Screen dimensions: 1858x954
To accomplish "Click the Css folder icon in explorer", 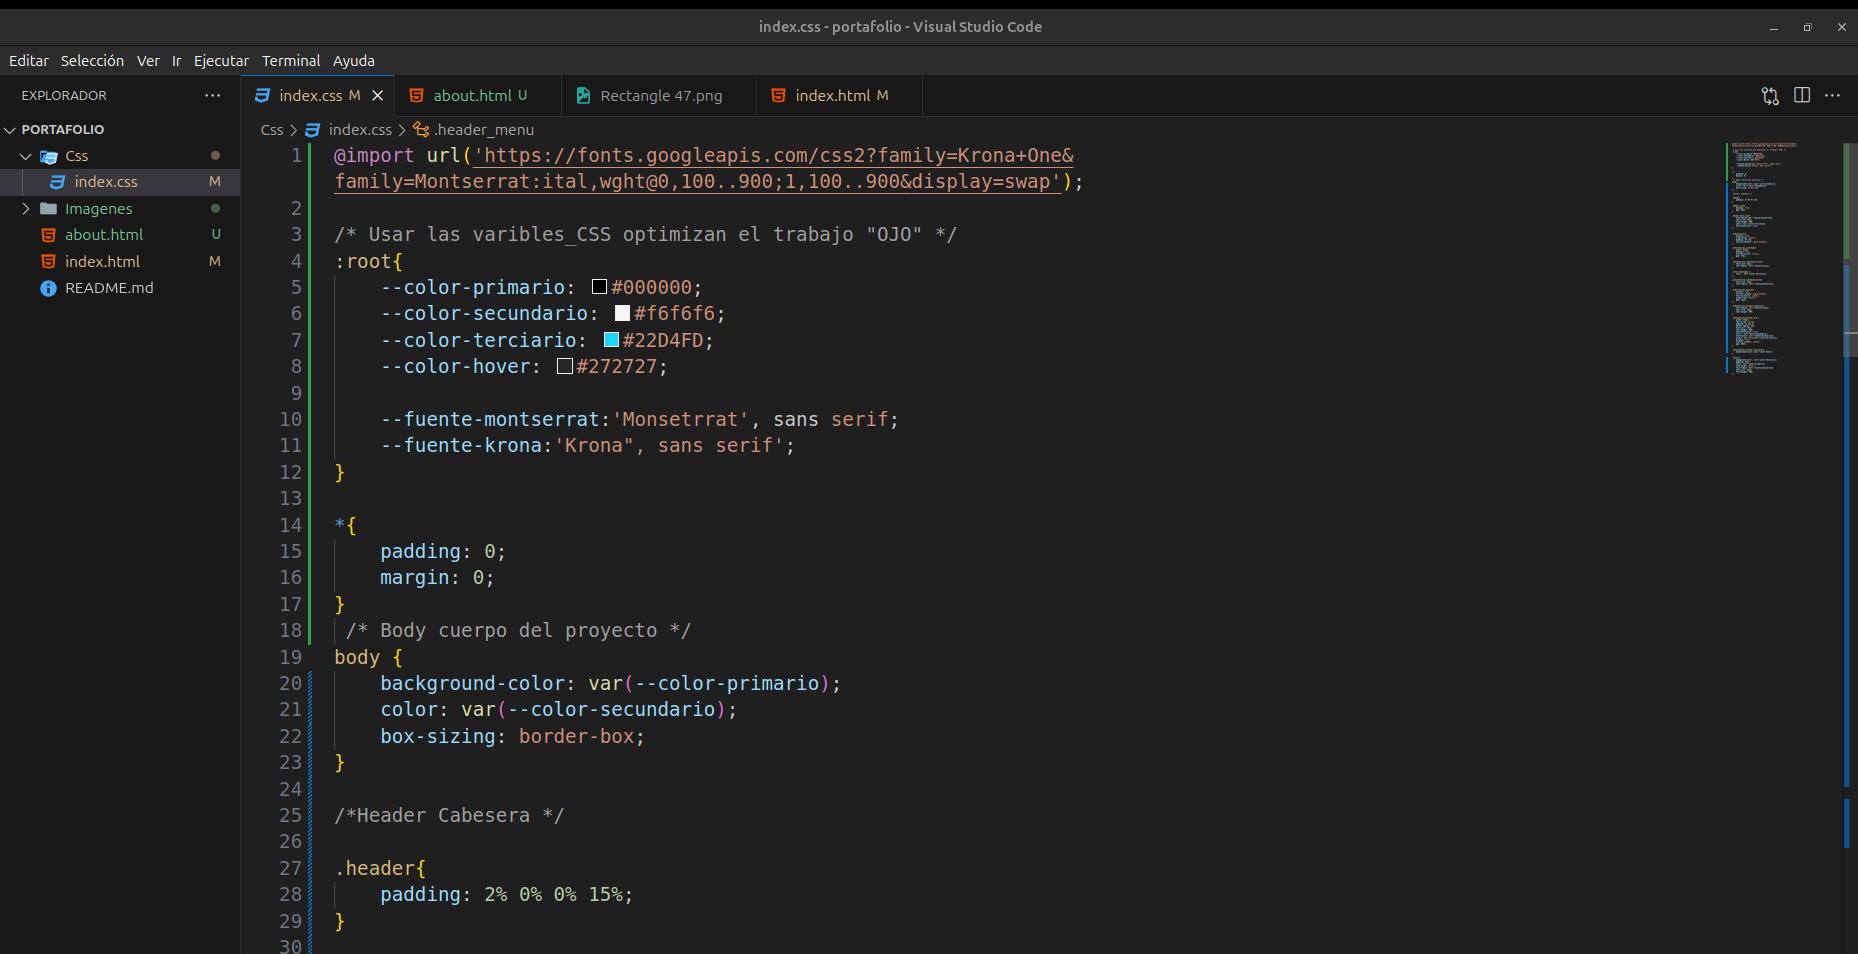I will [48, 156].
